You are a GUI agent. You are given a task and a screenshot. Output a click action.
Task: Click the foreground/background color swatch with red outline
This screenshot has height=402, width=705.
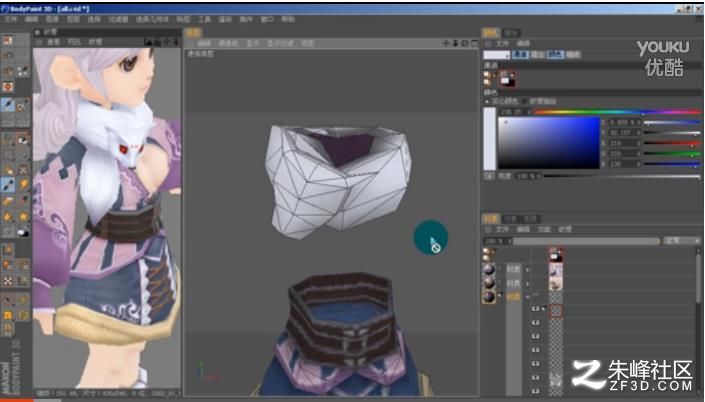coord(507,79)
